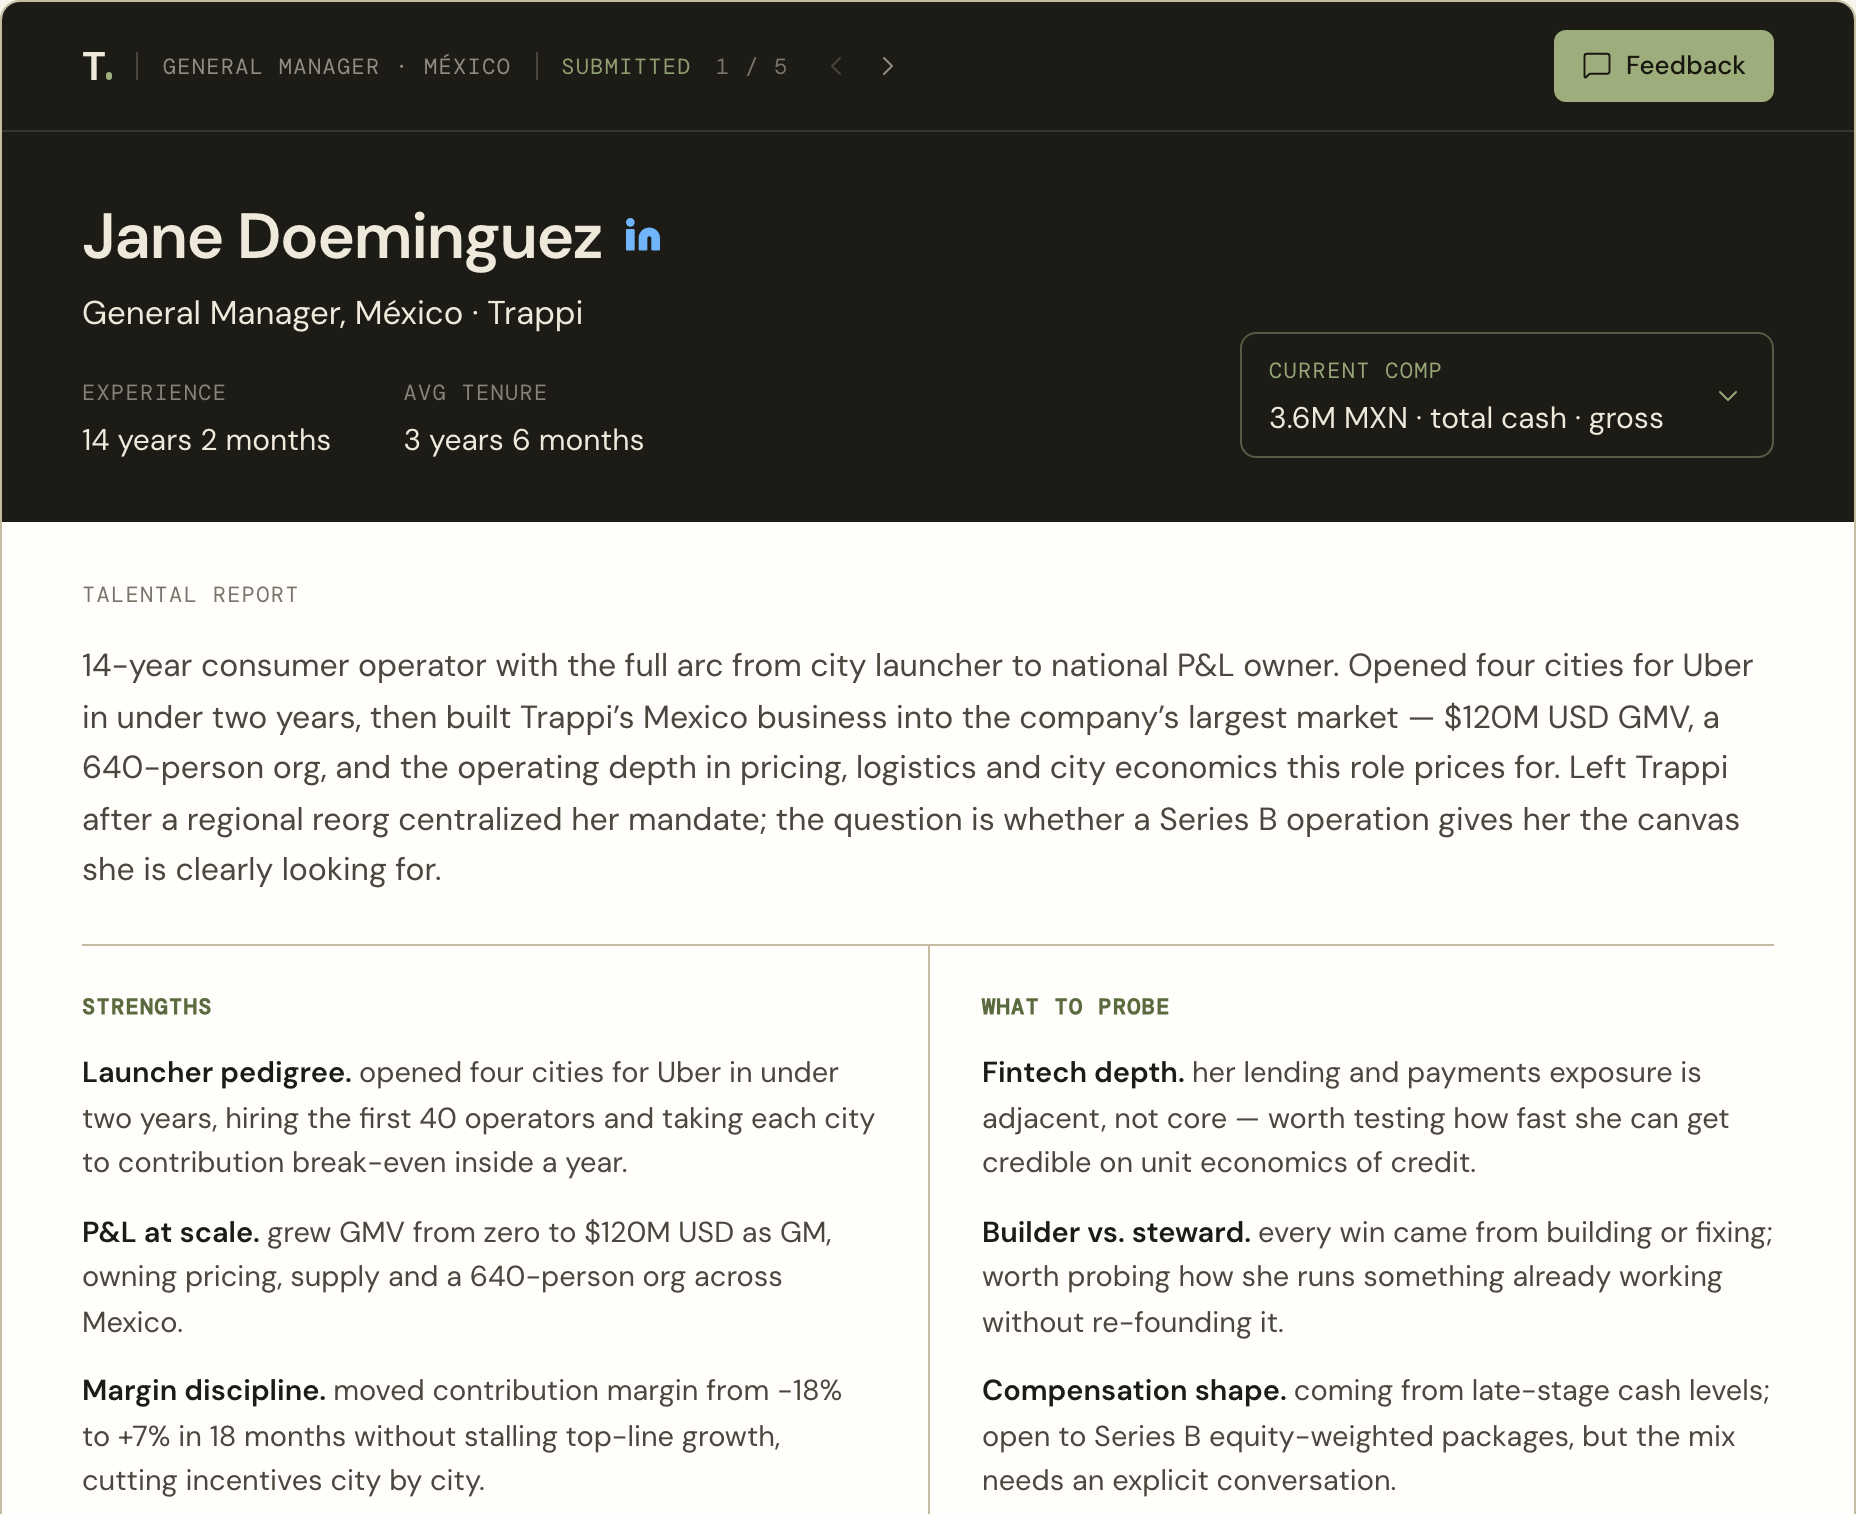Open the Feedback button
This screenshot has height=1514, width=1856.
[x=1663, y=66]
